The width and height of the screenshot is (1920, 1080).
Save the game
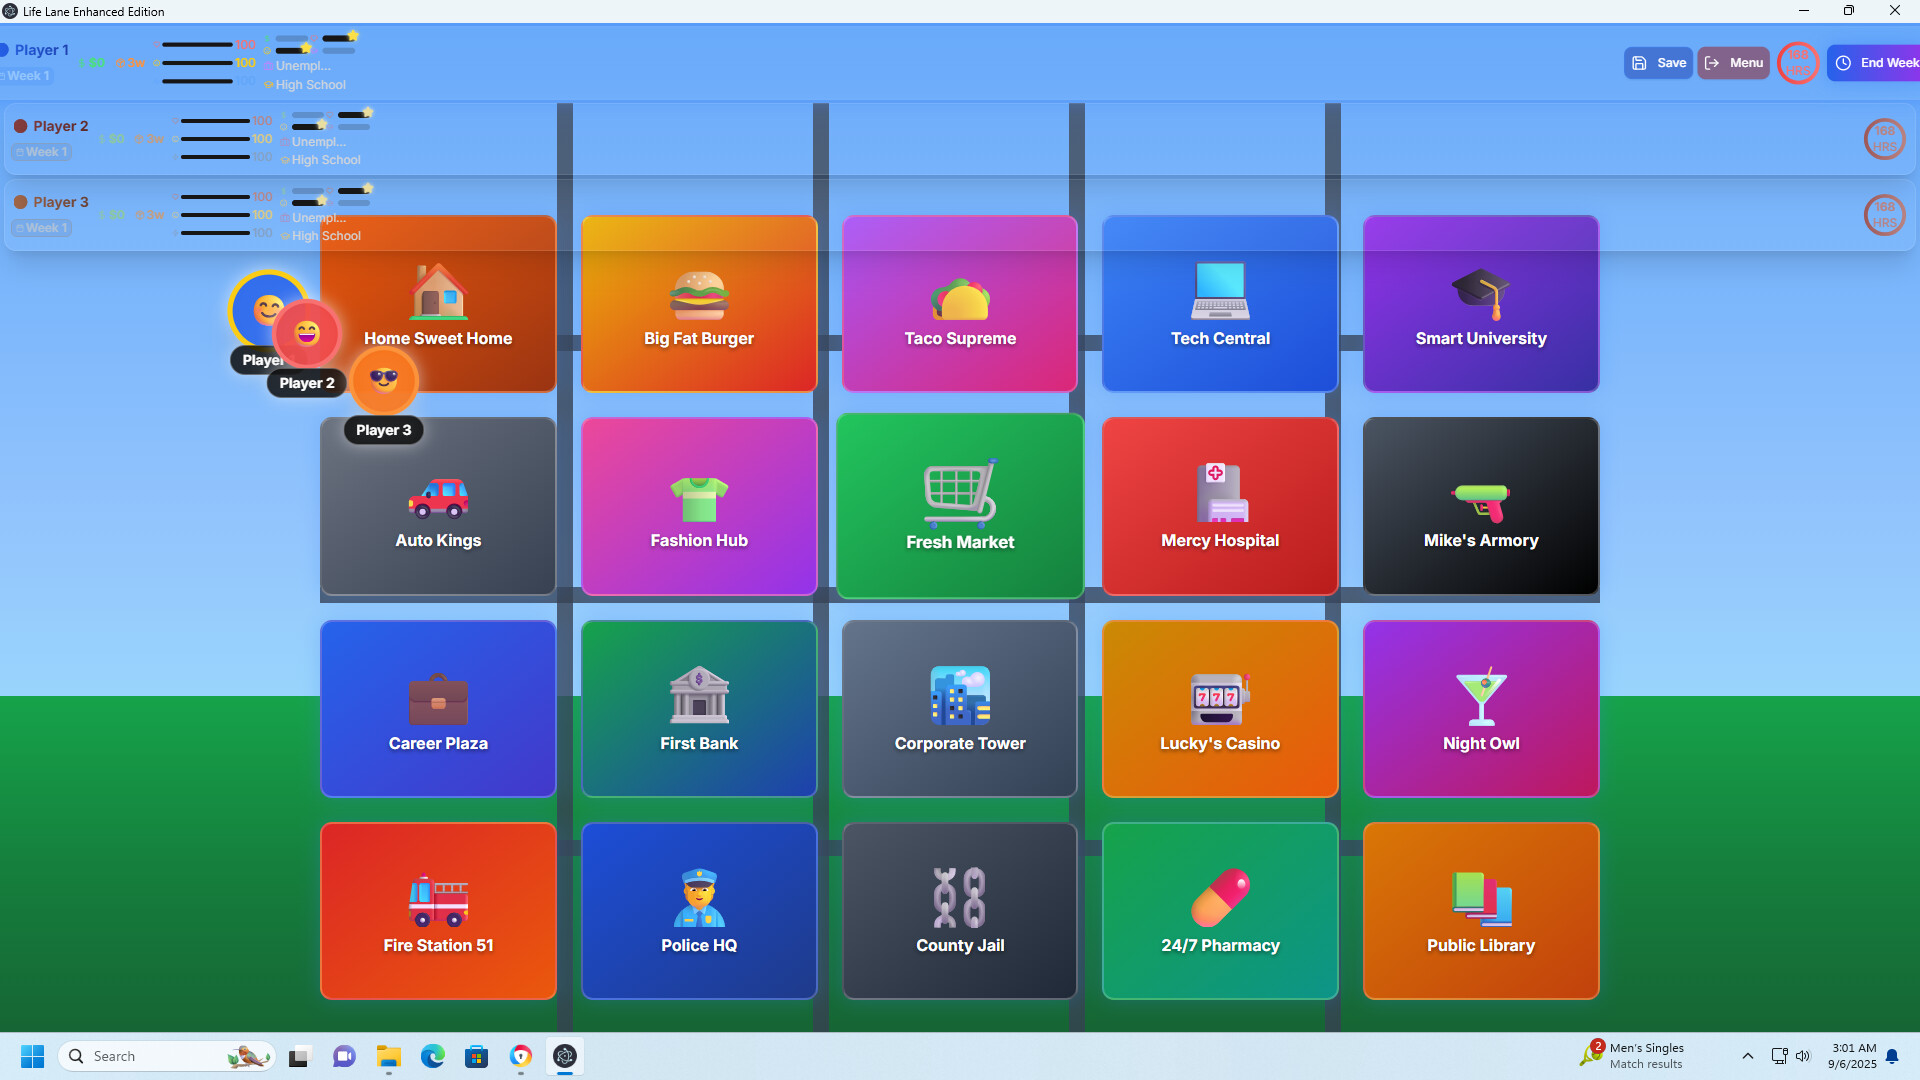point(1657,62)
